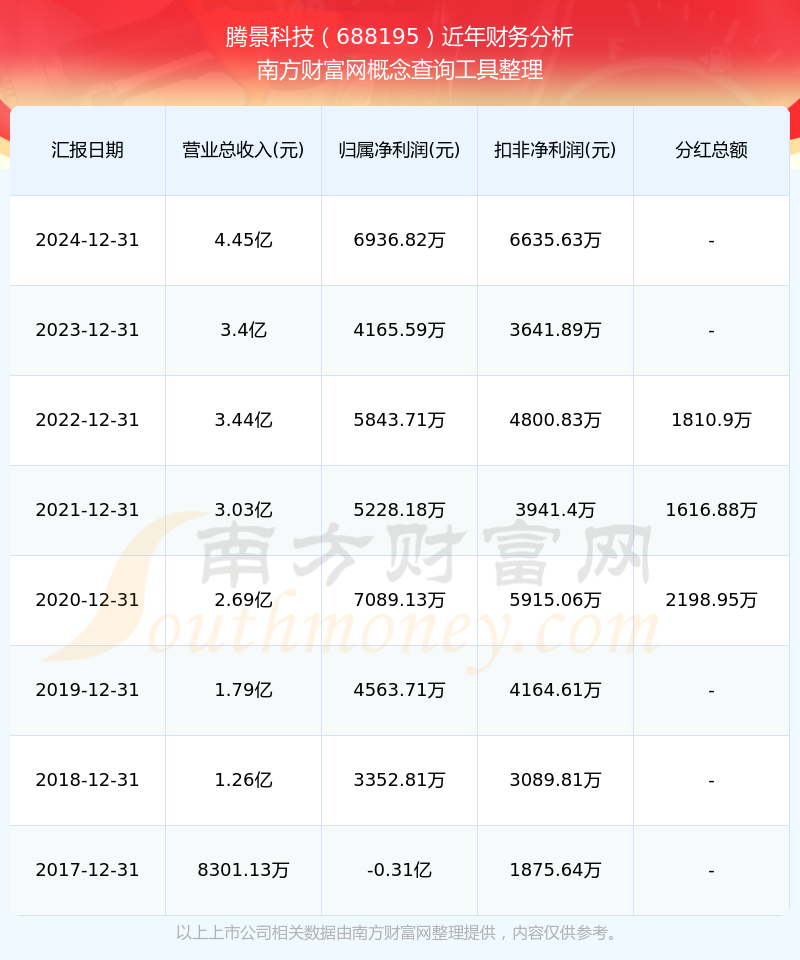Image resolution: width=800 pixels, height=960 pixels.
Task: Select the 2018-12-31 date cell
Action: pyautogui.click(x=88, y=780)
